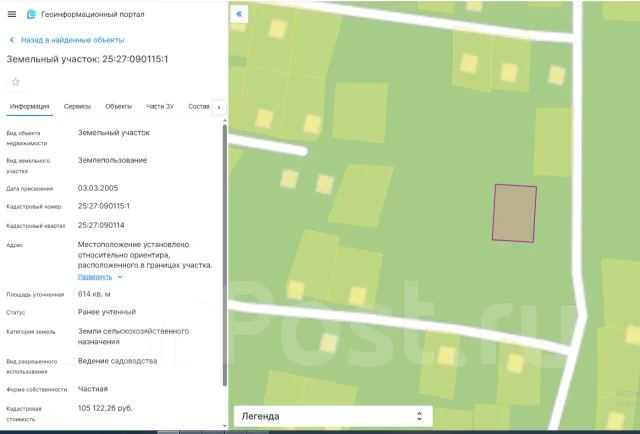Expand full address with Развернуть link
Viewport: 640px width, 434px height.
95,277
